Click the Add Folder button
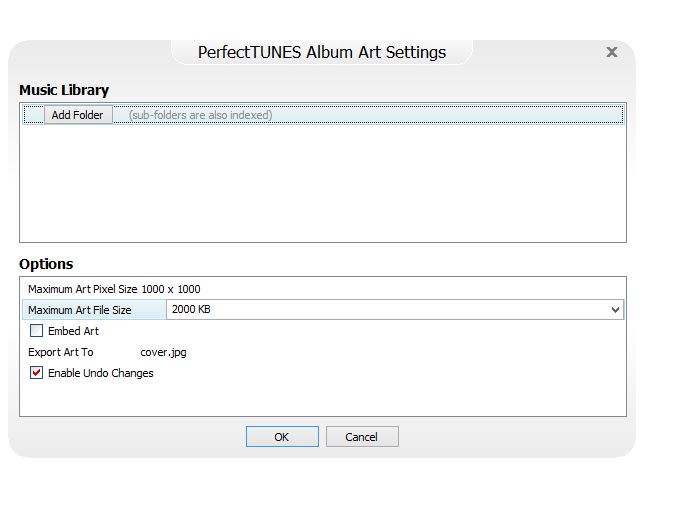Image resolution: width=673 pixels, height=508 pixels. [x=77, y=115]
